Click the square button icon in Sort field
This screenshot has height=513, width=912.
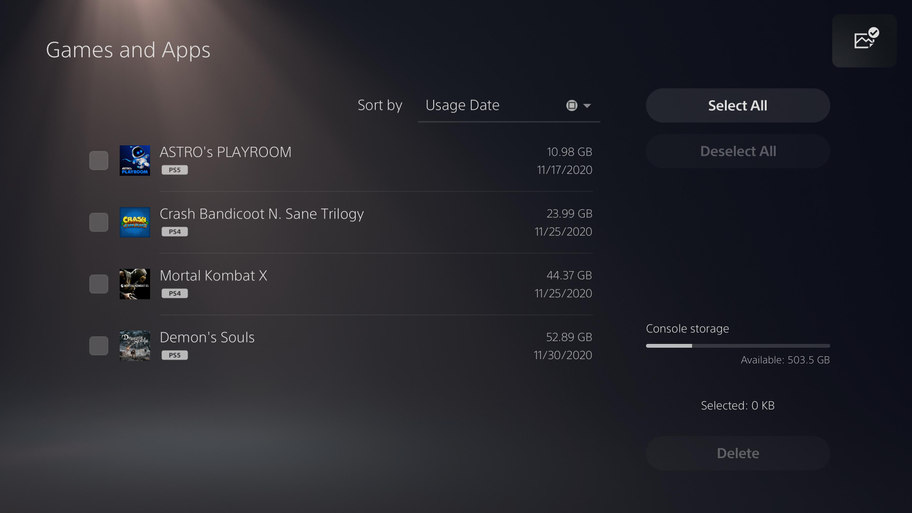(x=572, y=105)
